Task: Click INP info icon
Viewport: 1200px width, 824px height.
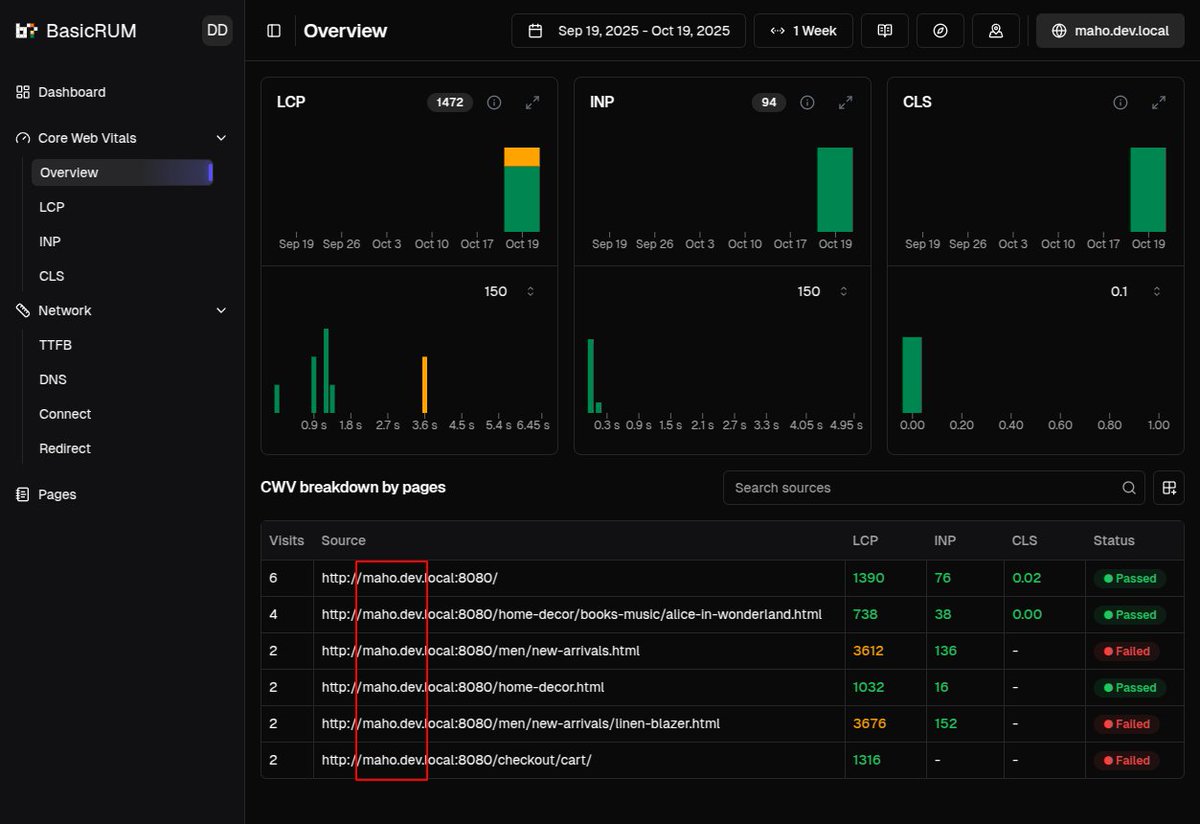Action: coord(807,102)
